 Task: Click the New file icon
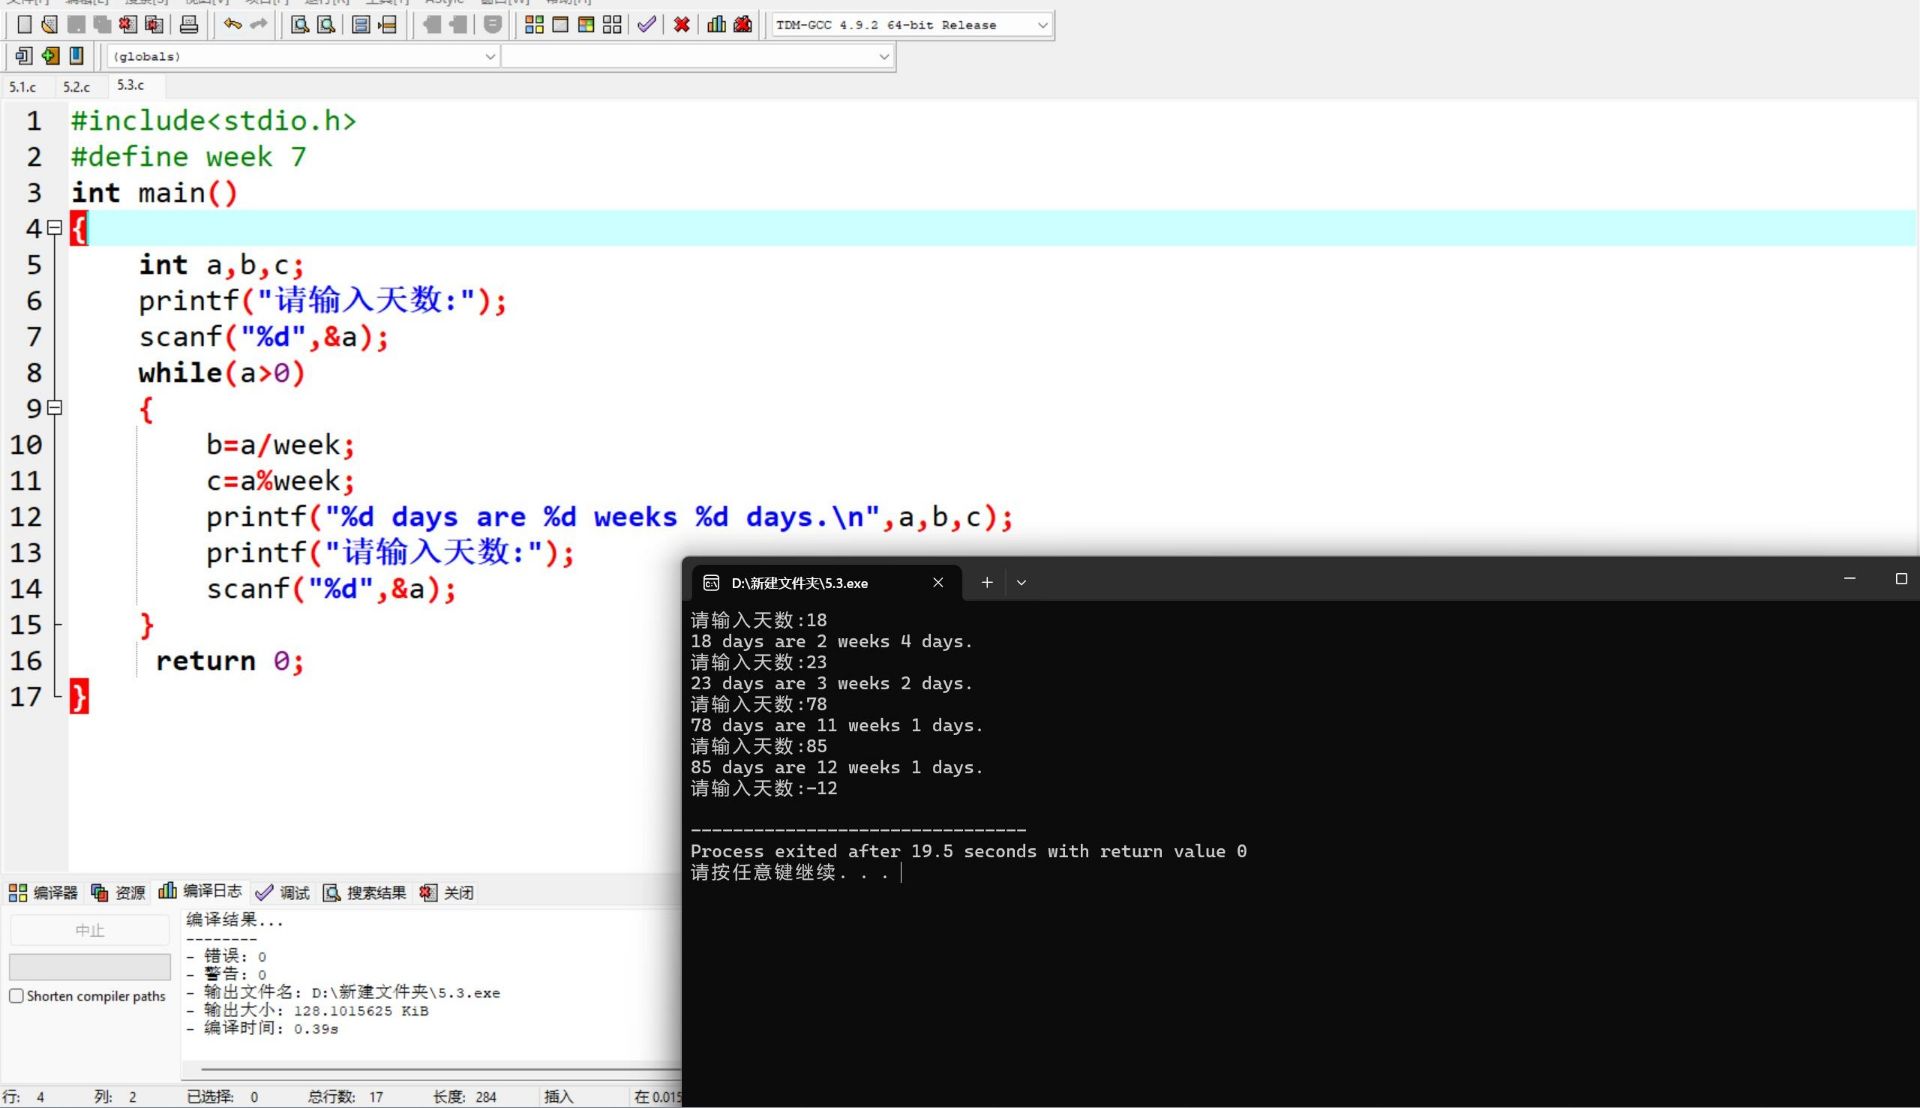pos(24,24)
